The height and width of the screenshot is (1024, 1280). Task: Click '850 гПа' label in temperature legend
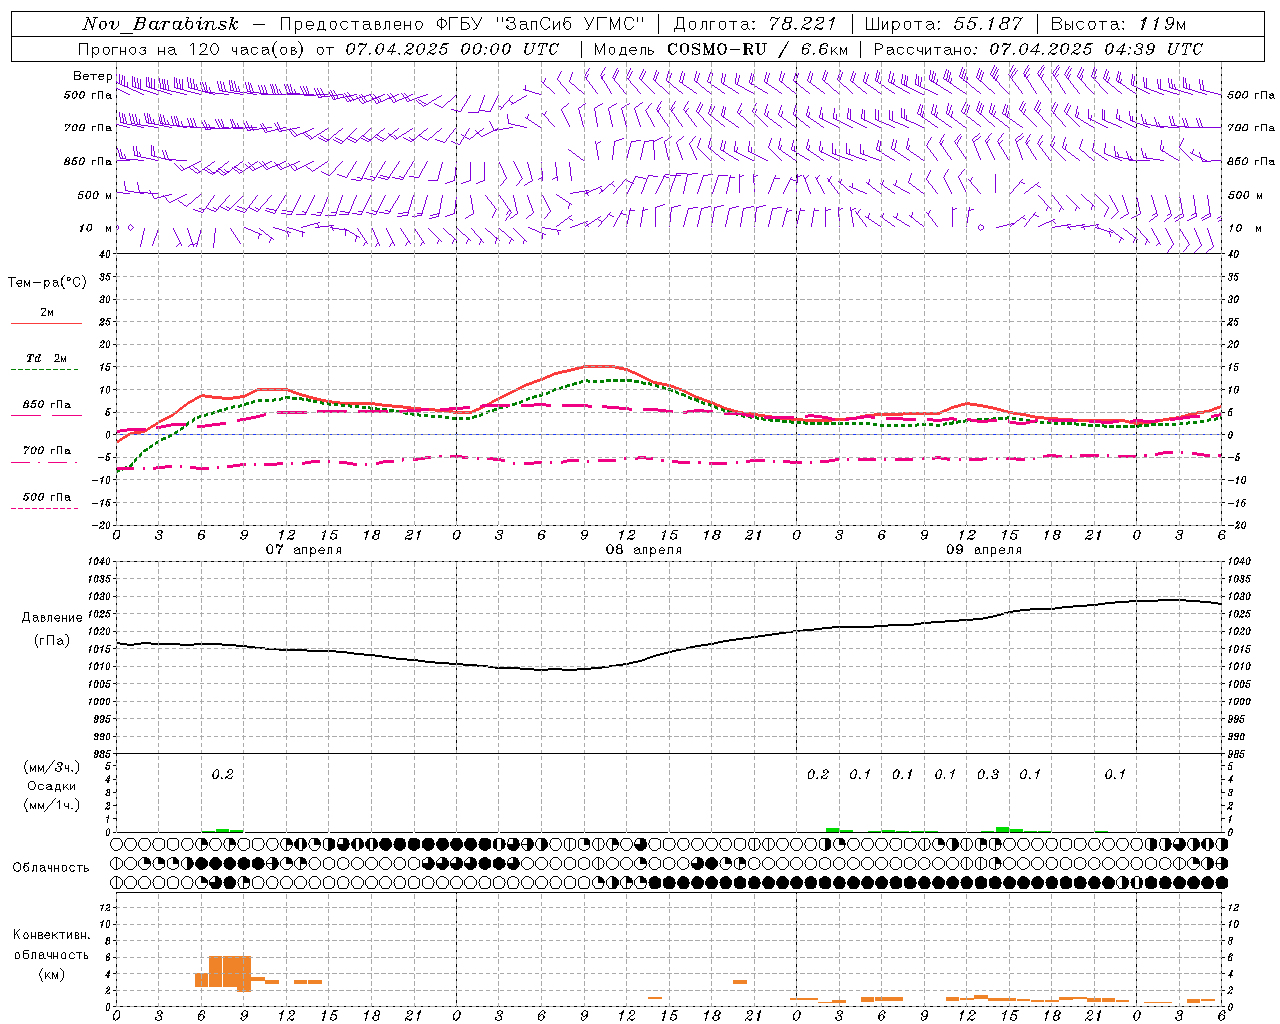[x=47, y=404]
